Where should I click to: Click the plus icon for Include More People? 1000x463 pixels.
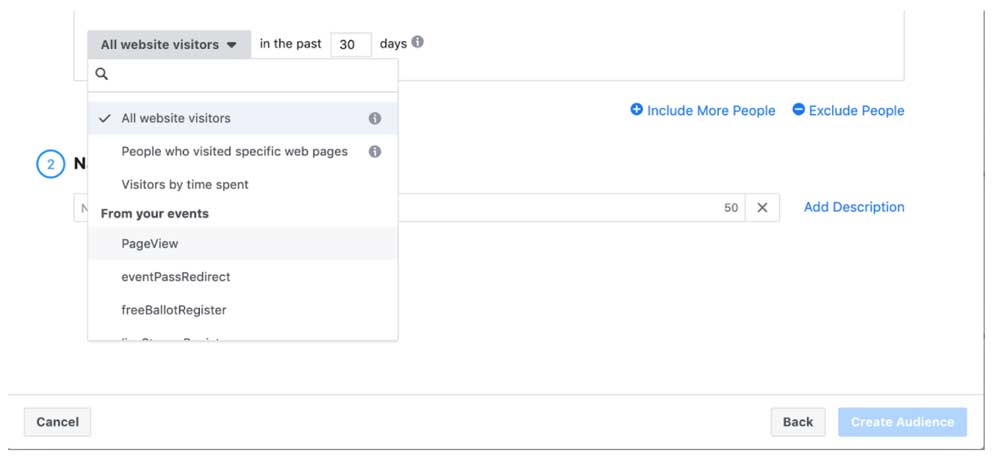coord(636,110)
